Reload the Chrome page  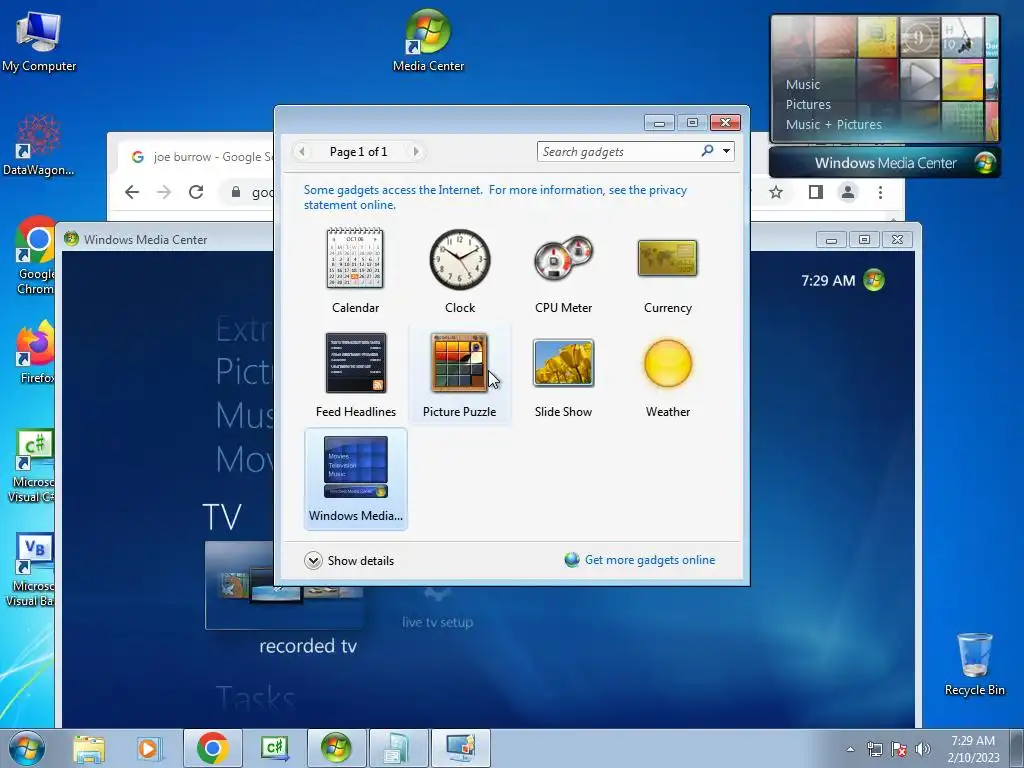[196, 192]
